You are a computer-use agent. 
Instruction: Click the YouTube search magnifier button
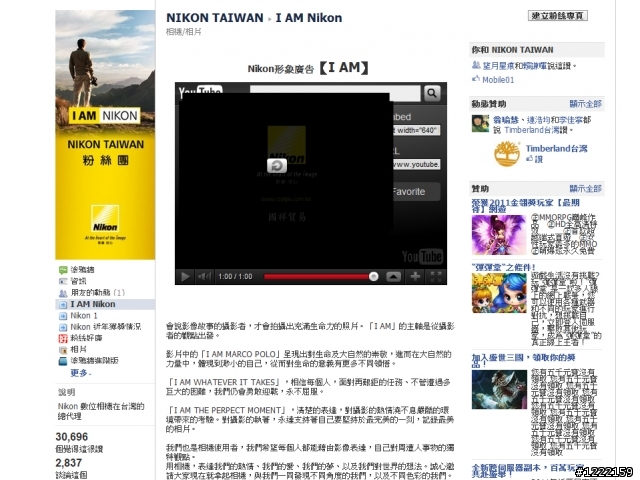[431, 93]
